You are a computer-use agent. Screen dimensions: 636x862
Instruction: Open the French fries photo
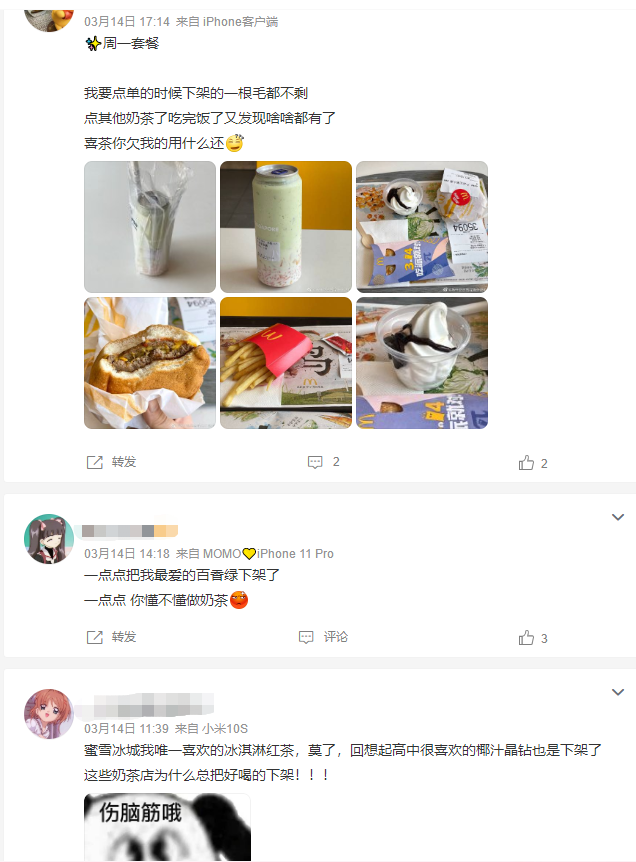tap(286, 363)
